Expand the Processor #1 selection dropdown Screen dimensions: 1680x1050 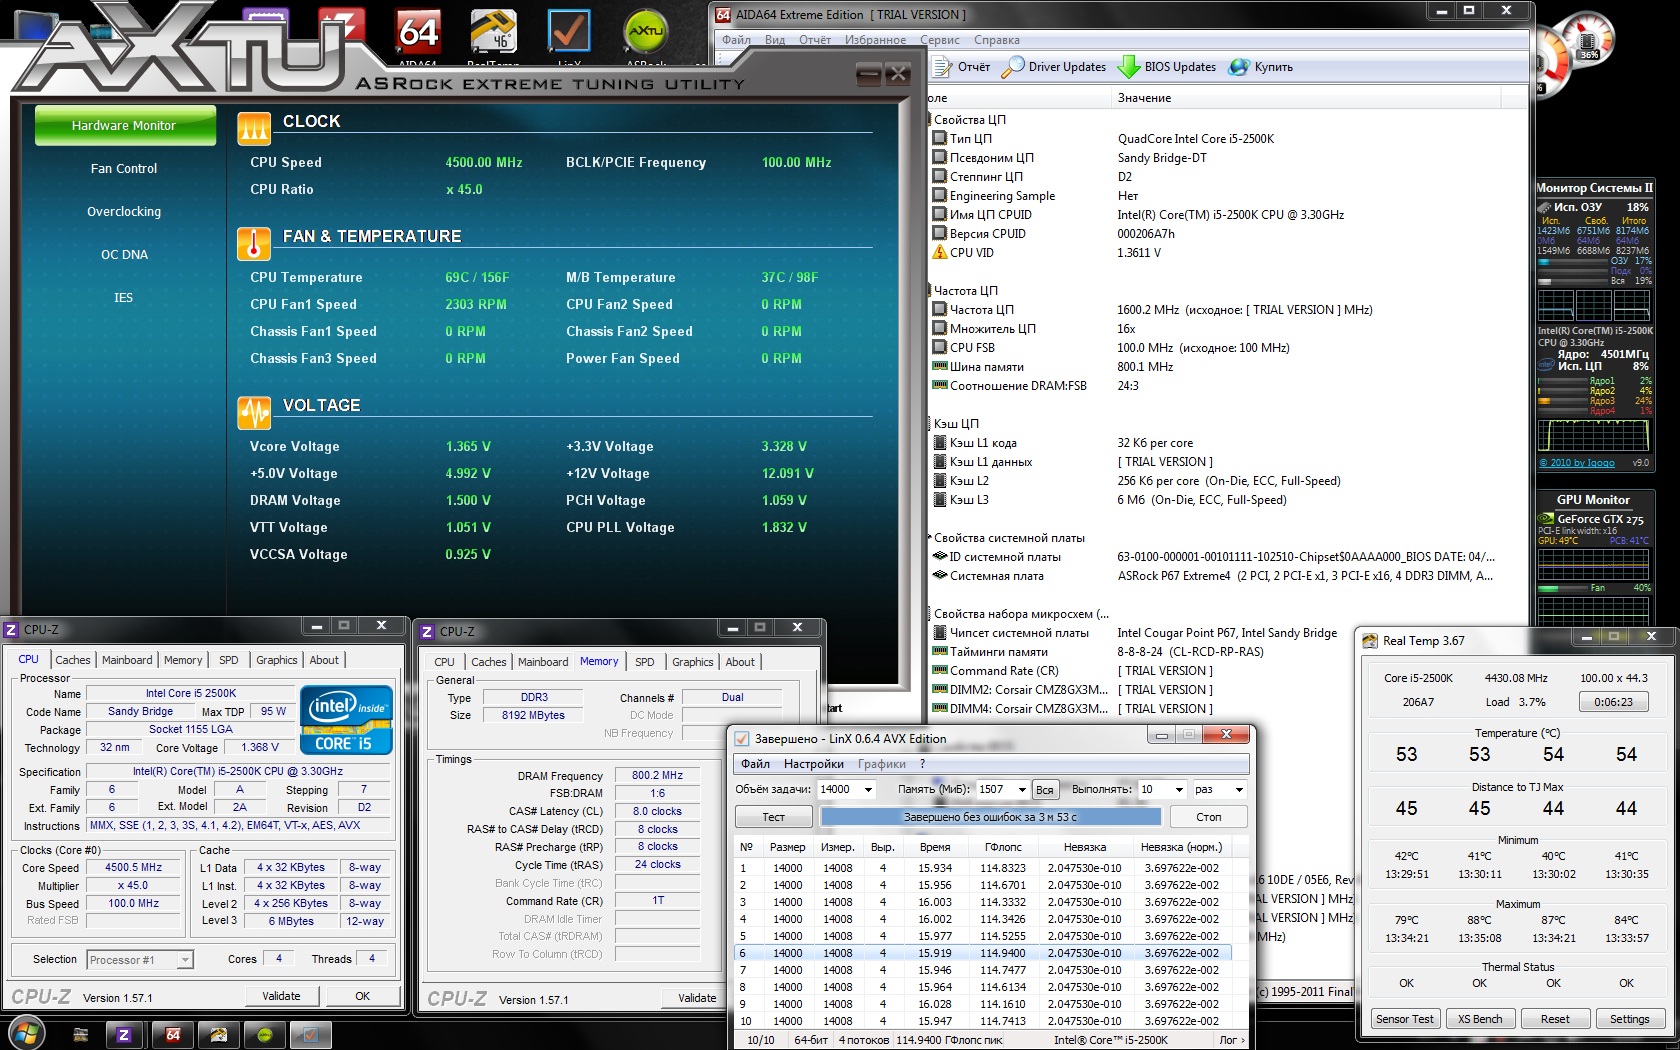coord(185,960)
